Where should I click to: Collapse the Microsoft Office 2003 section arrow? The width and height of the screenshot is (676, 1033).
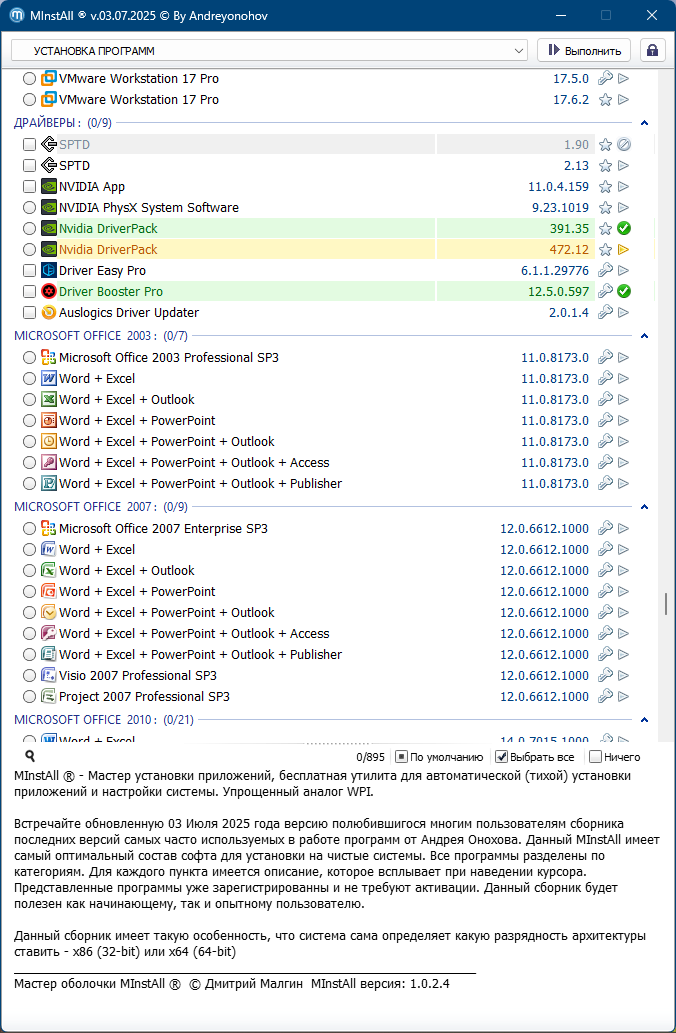pyautogui.click(x=644, y=336)
